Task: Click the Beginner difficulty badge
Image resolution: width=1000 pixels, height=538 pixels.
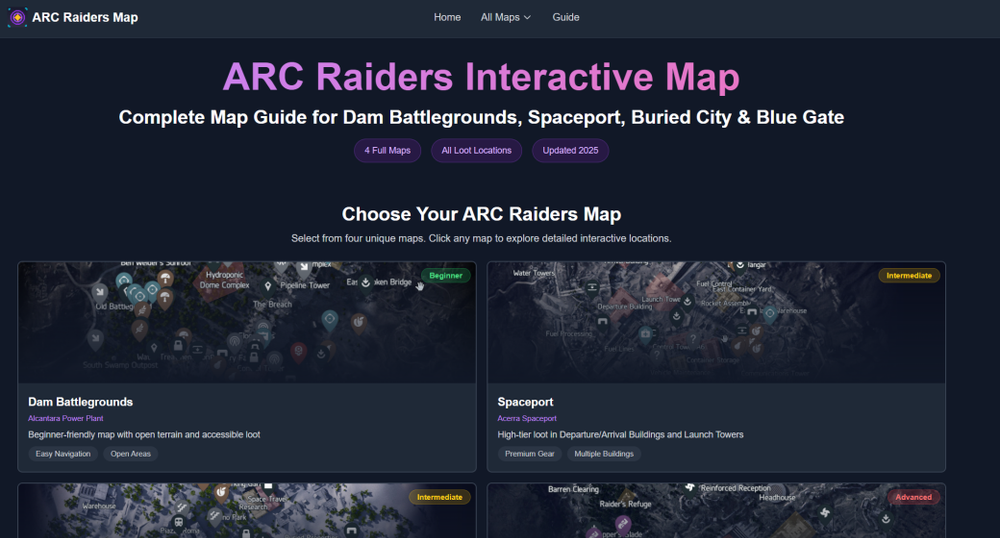Action: [x=446, y=275]
